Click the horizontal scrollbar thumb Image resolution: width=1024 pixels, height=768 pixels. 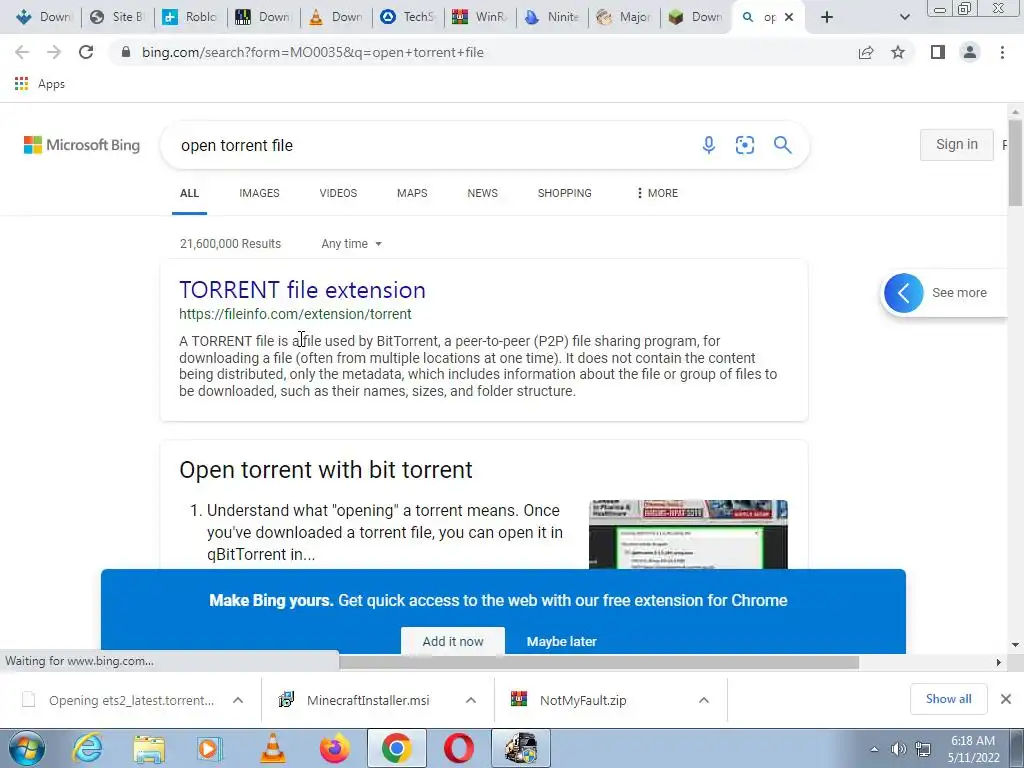click(x=599, y=662)
